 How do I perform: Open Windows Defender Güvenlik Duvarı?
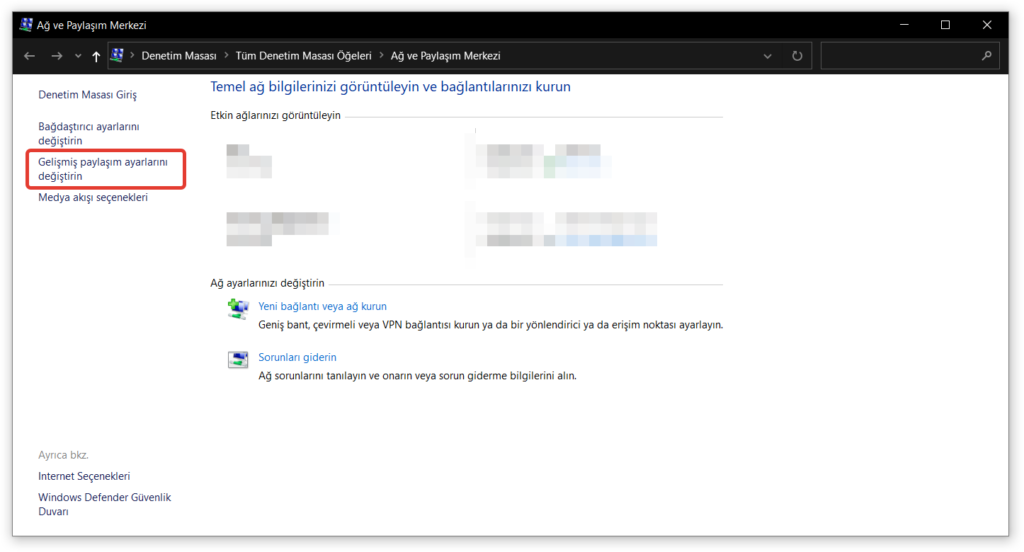(x=104, y=504)
